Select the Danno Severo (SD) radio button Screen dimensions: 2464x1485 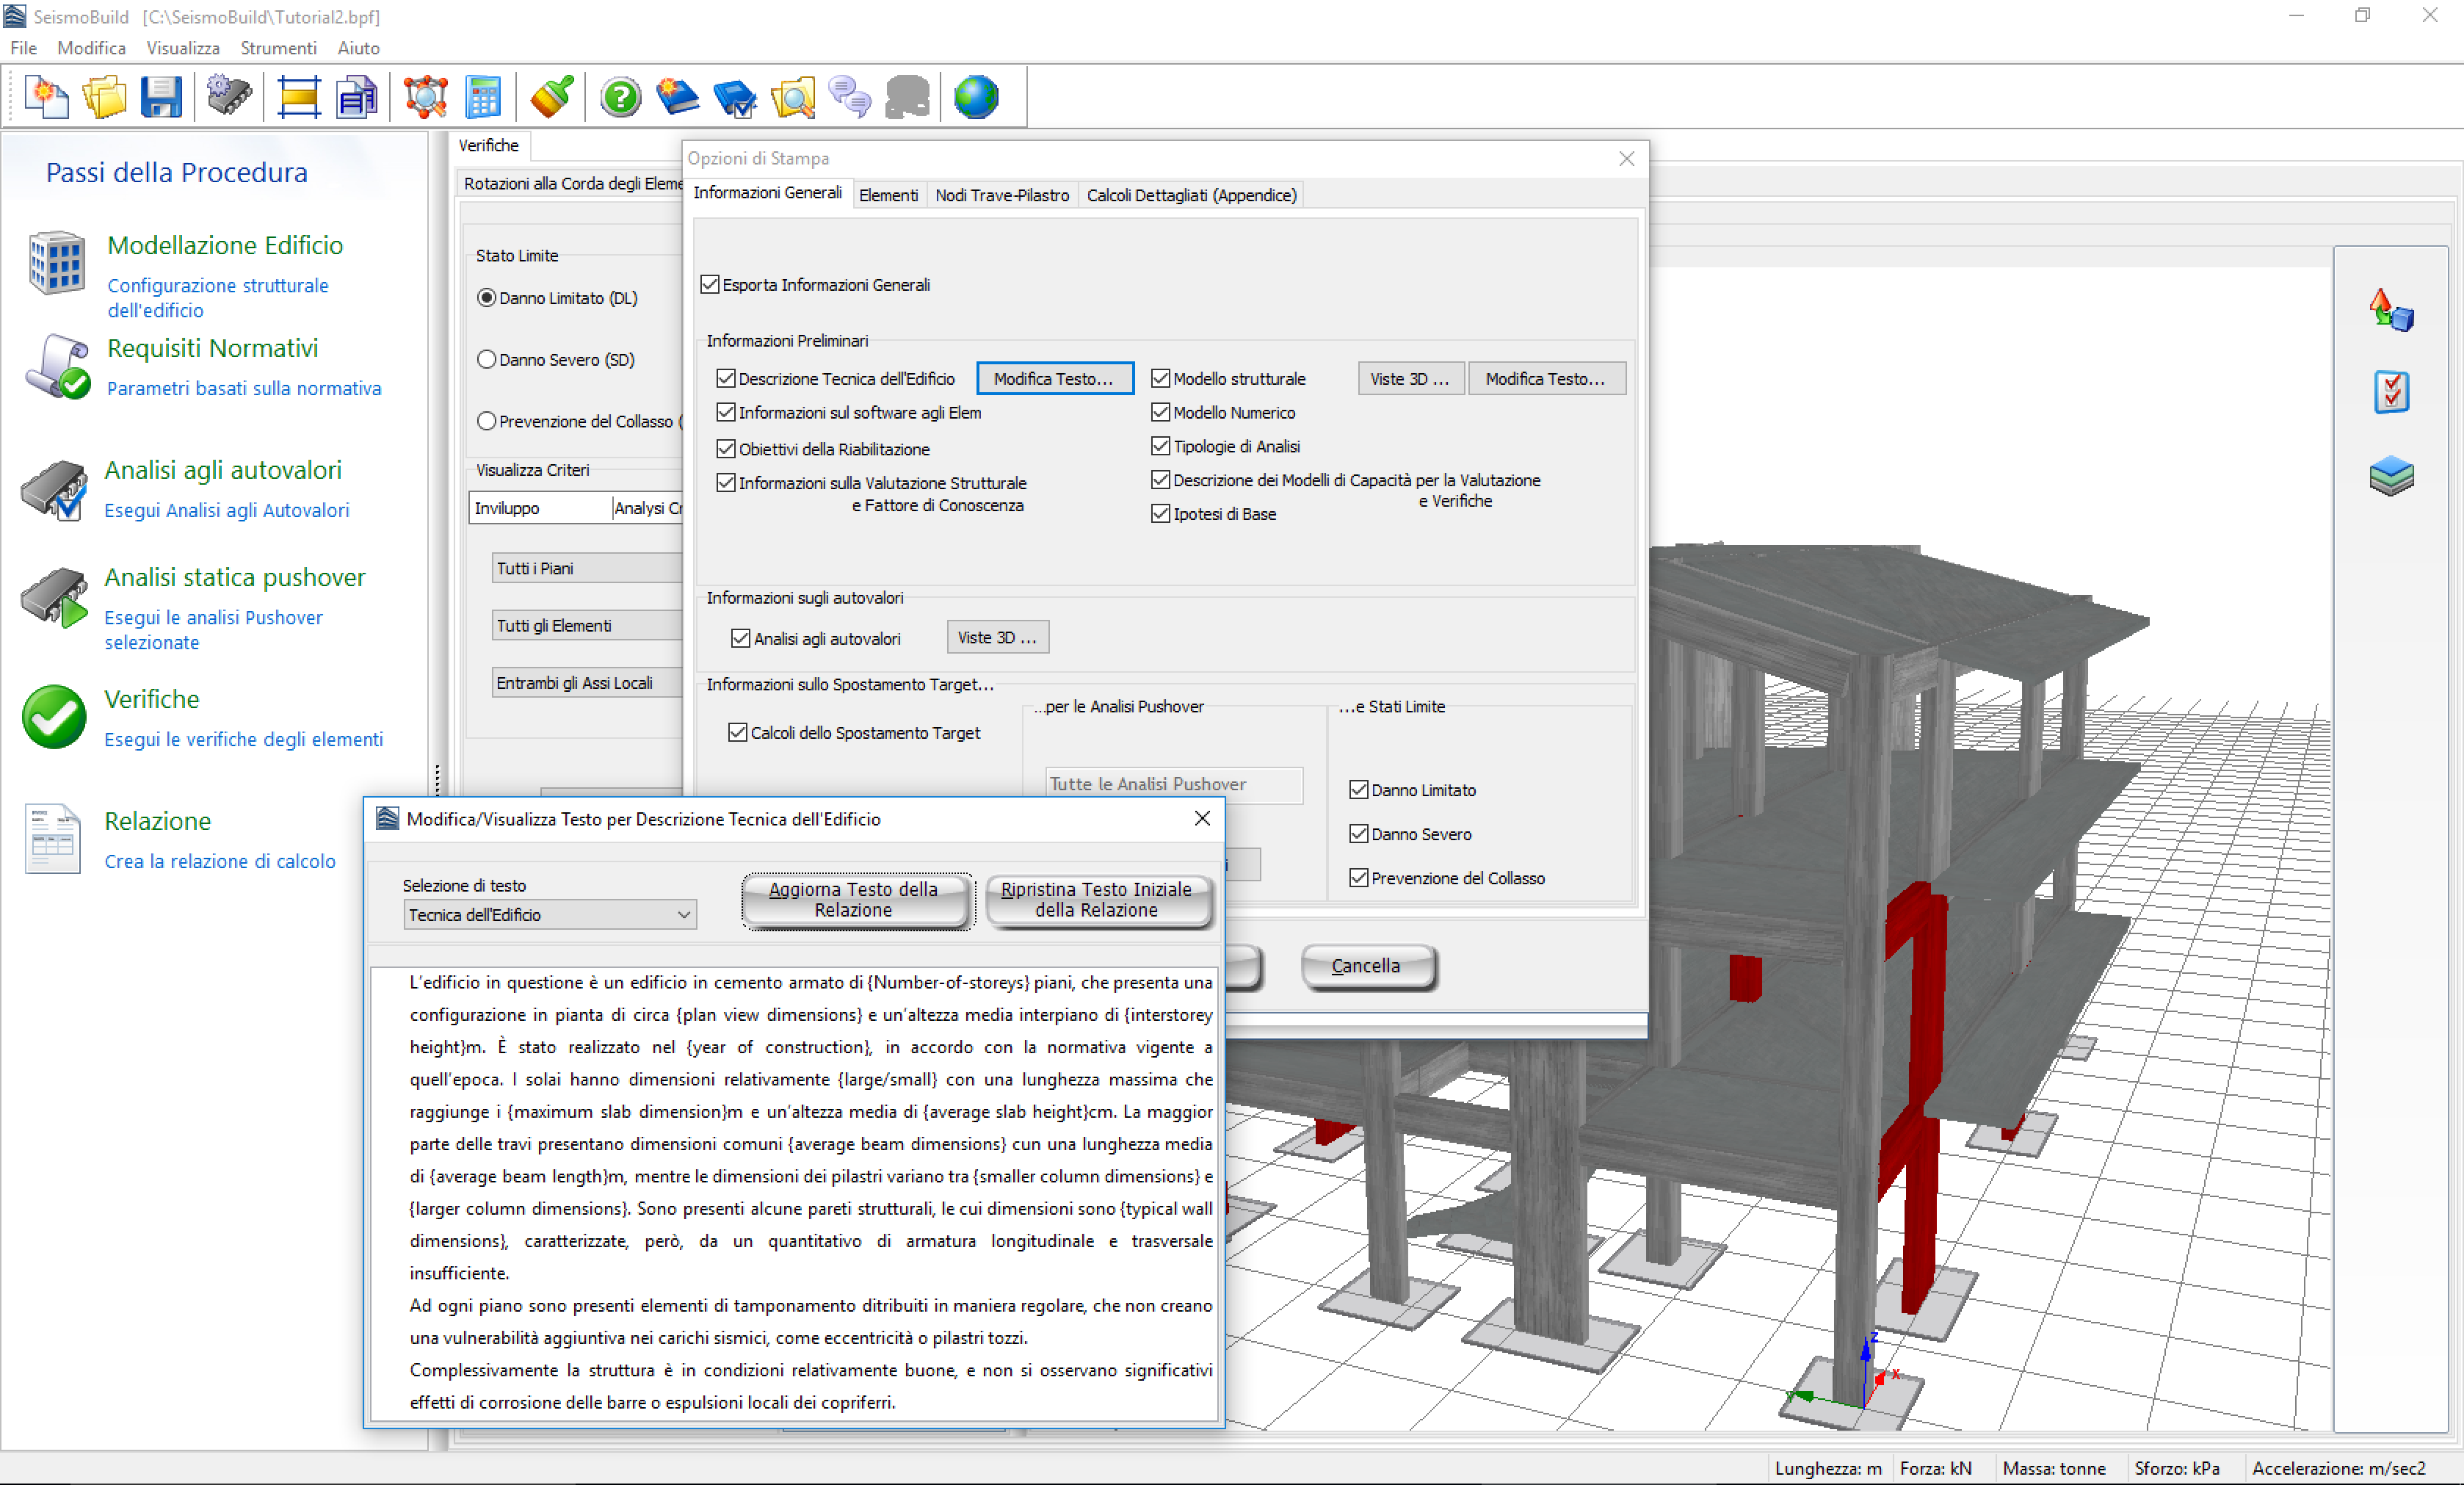point(487,359)
